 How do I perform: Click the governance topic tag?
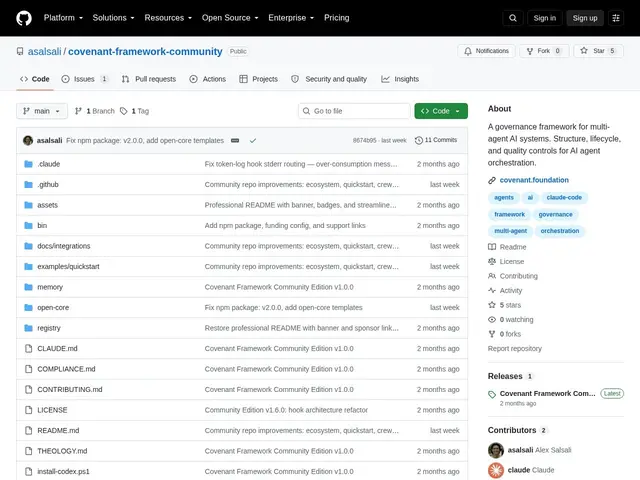coord(555,214)
